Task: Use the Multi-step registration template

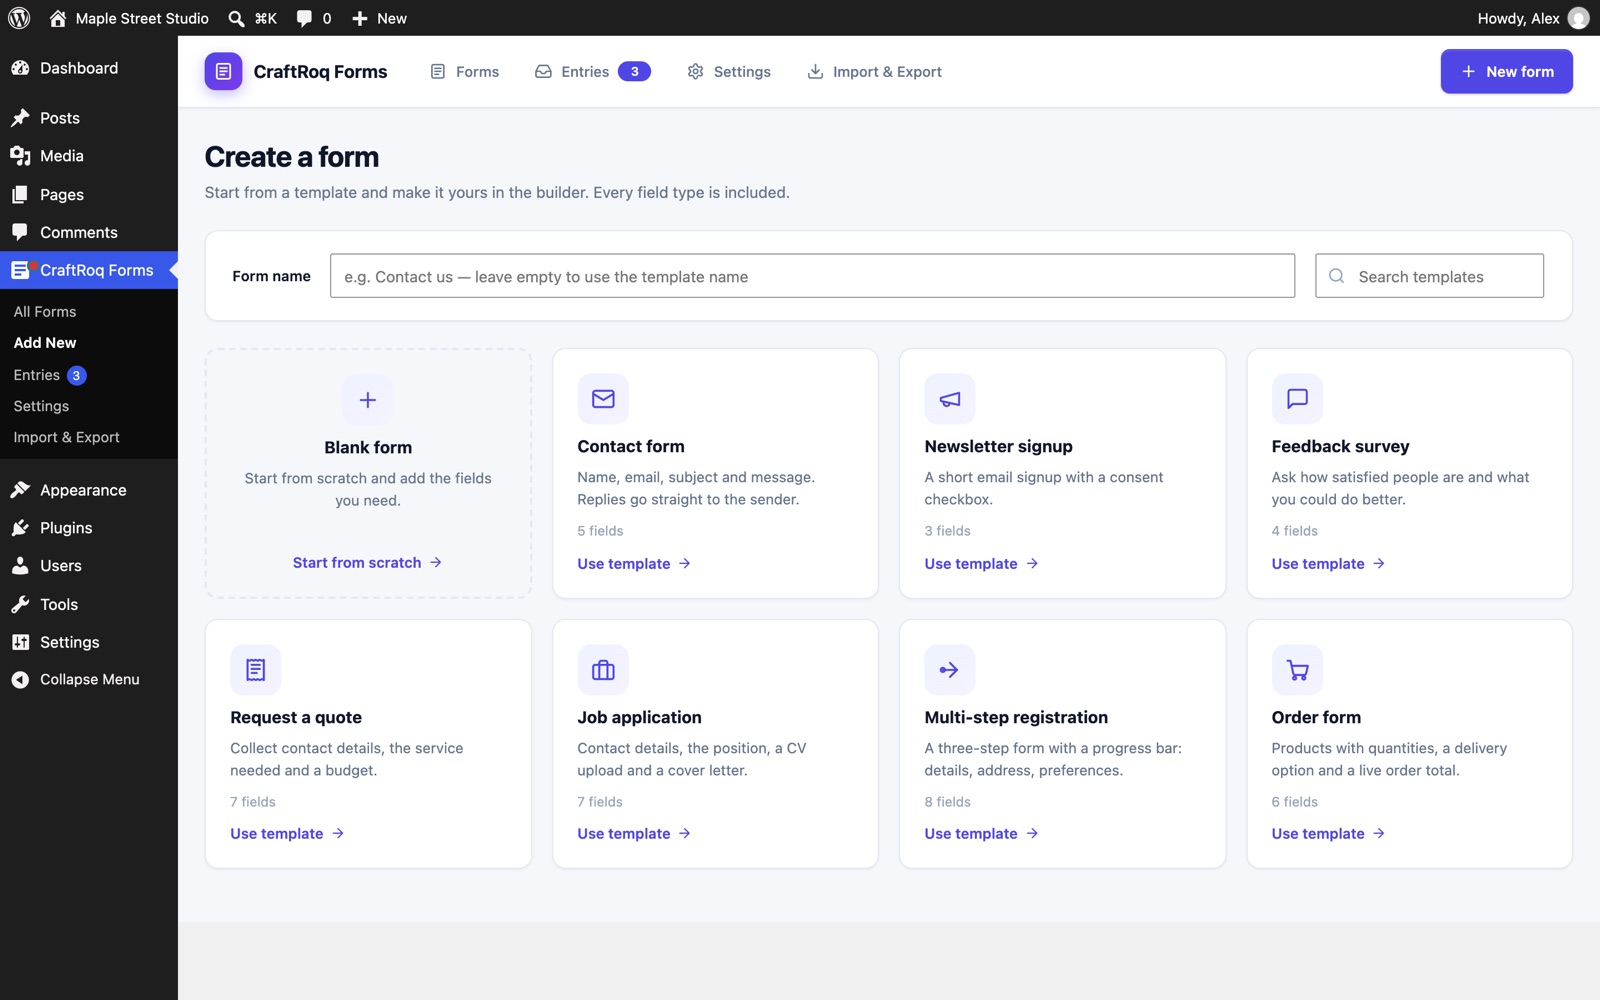Action: pyautogui.click(x=981, y=834)
